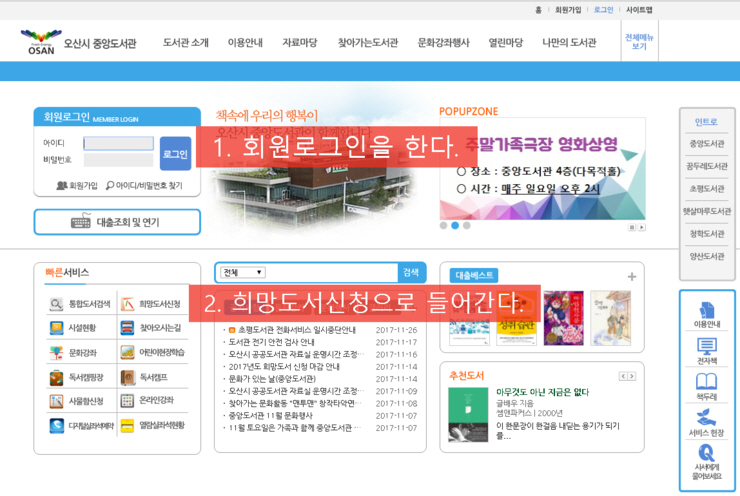Click the blue 로그인 button
This screenshot has width=740, height=496.
coord(175,153)
